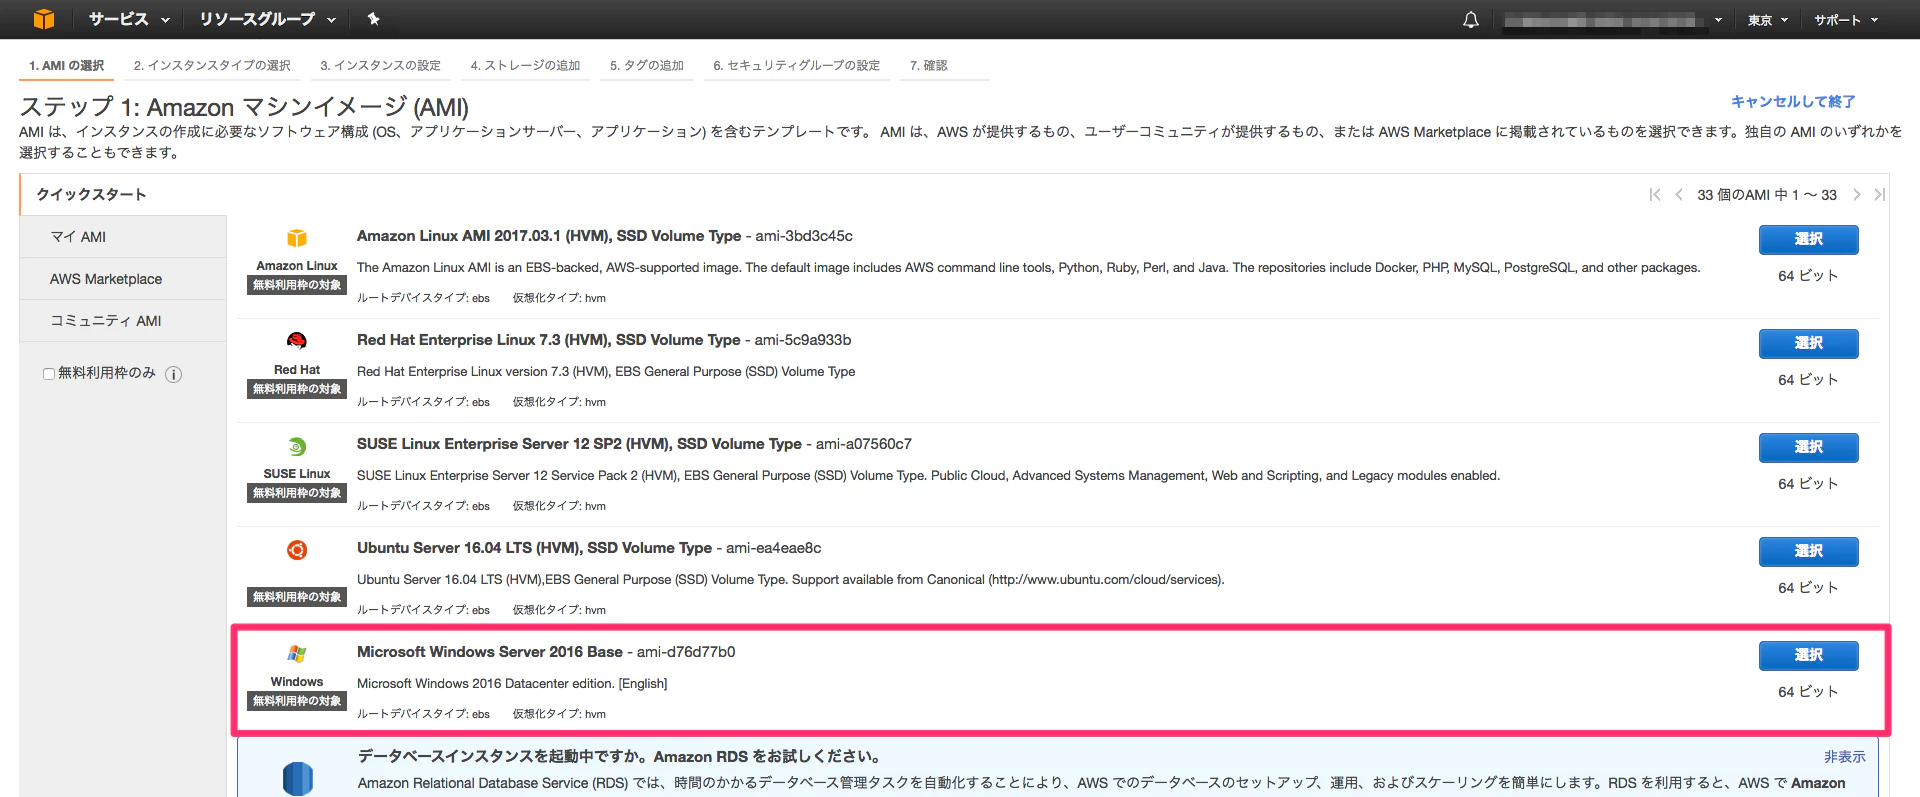Viewport: 1920px width, 797px height.
Task: Go to first AMI page arrow
Action: 1655,194
